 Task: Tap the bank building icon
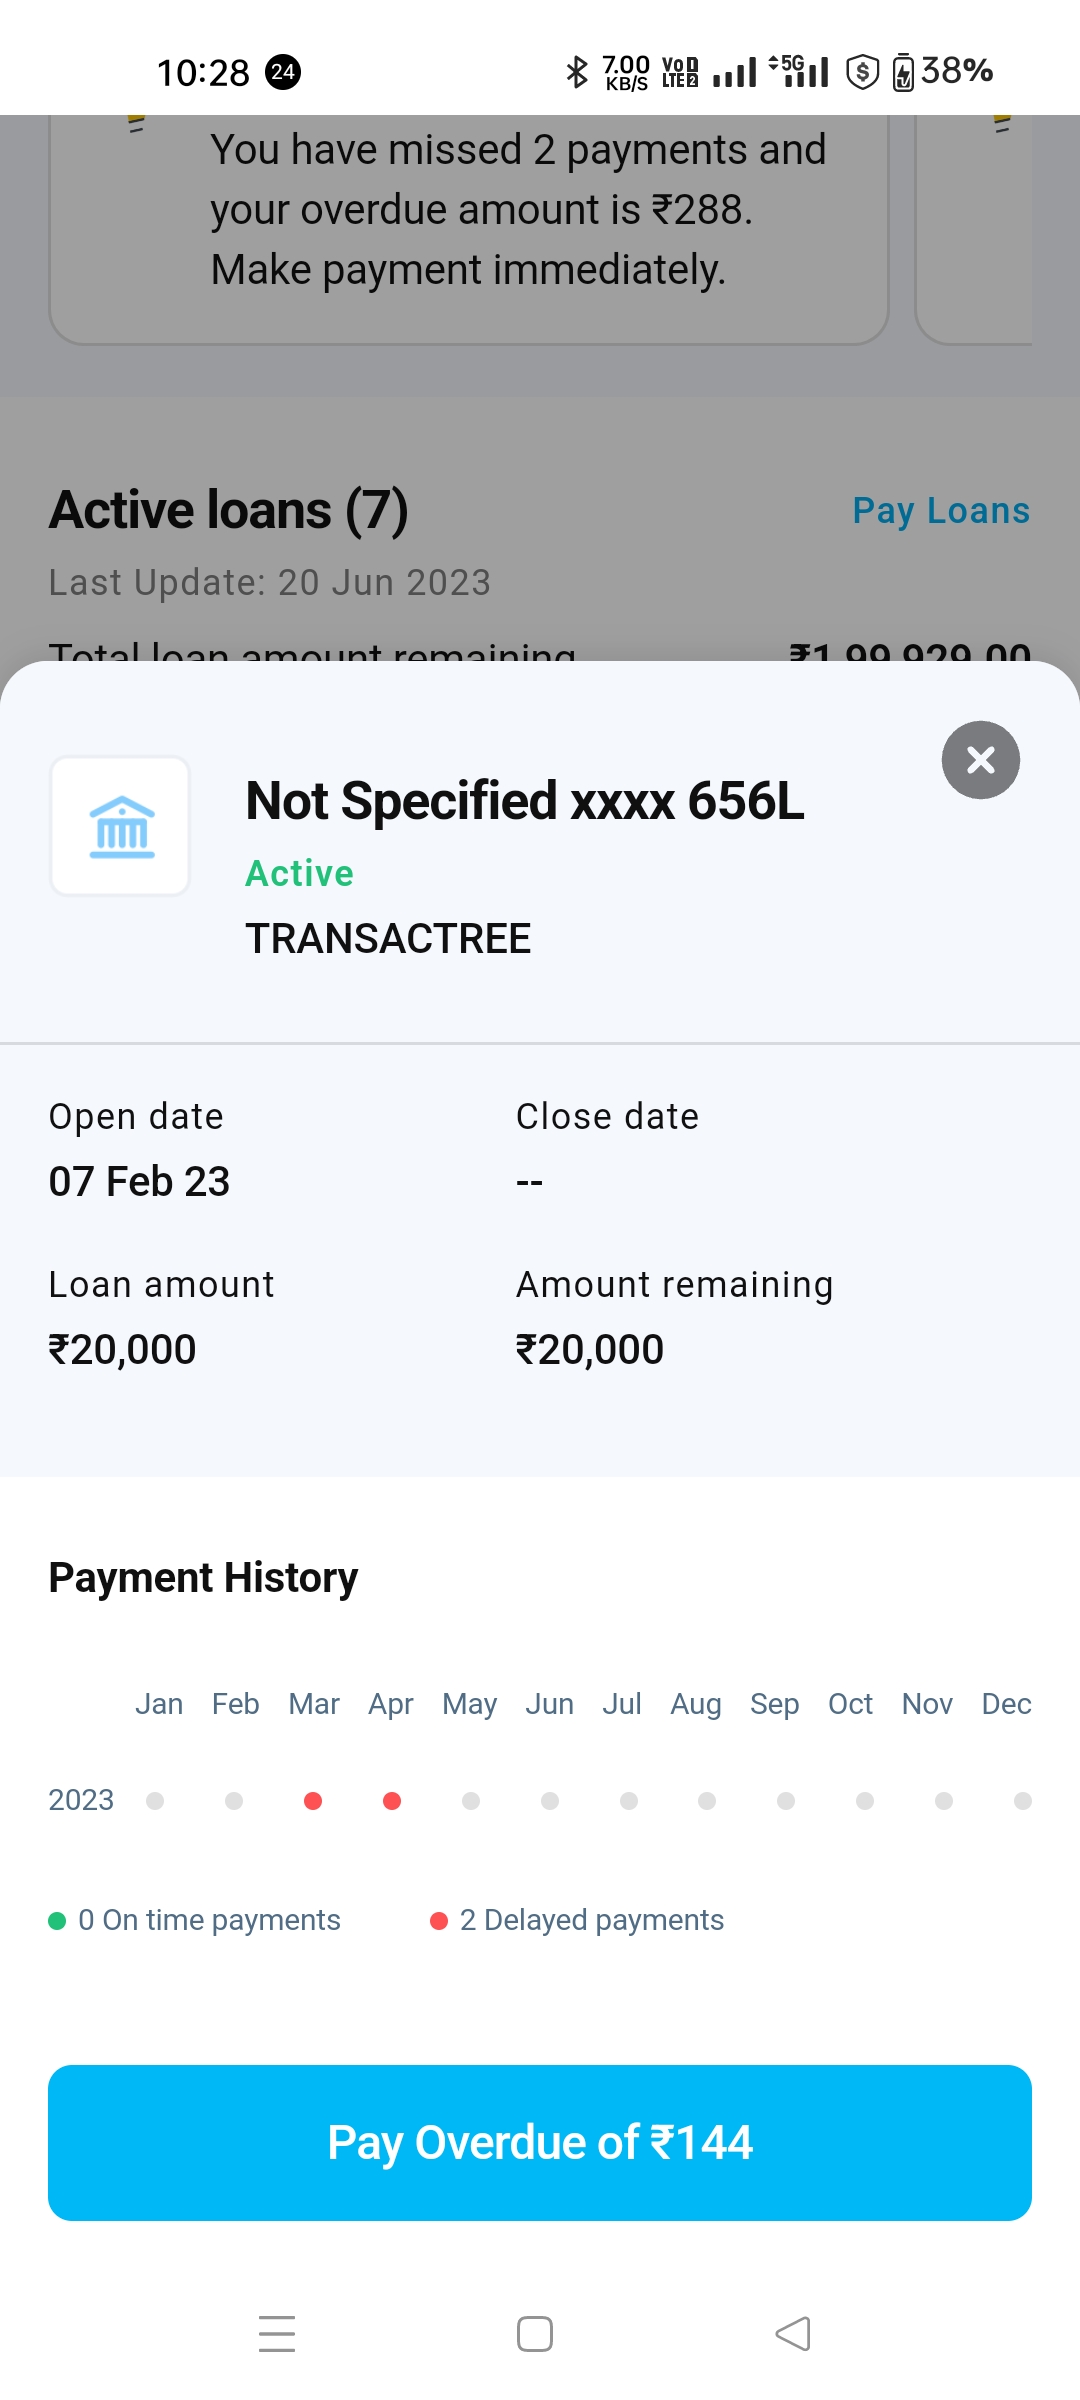tap(121, 826)
